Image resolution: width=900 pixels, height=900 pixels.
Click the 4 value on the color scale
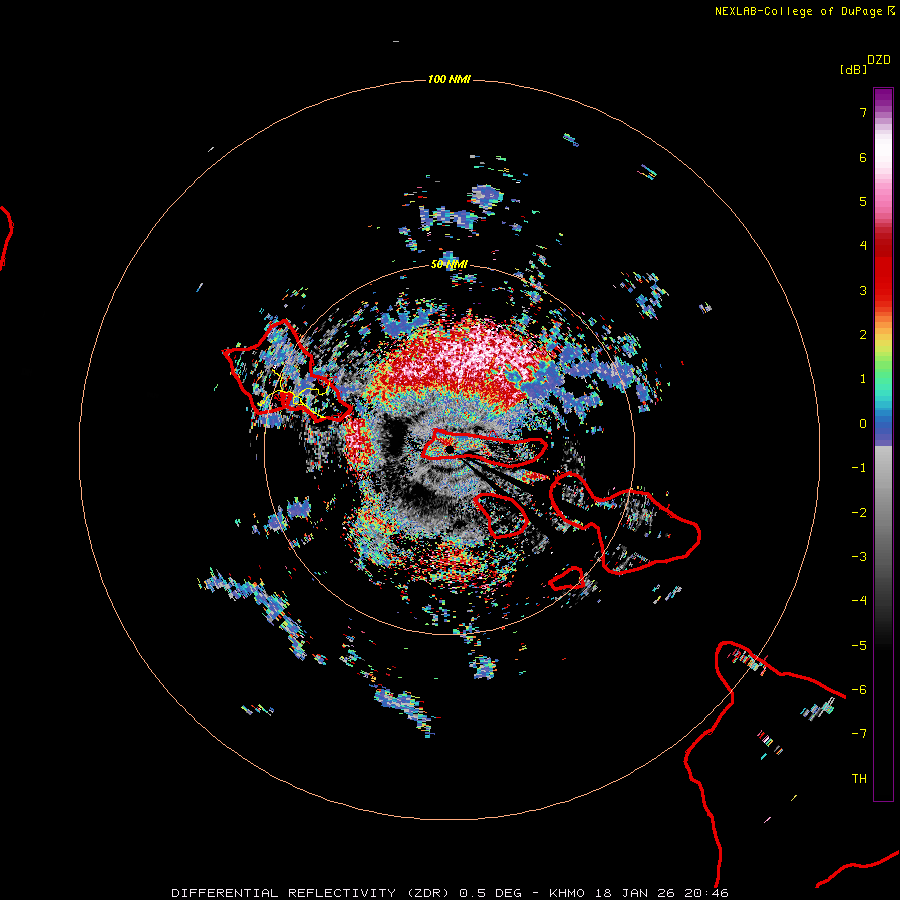point(863,246)
